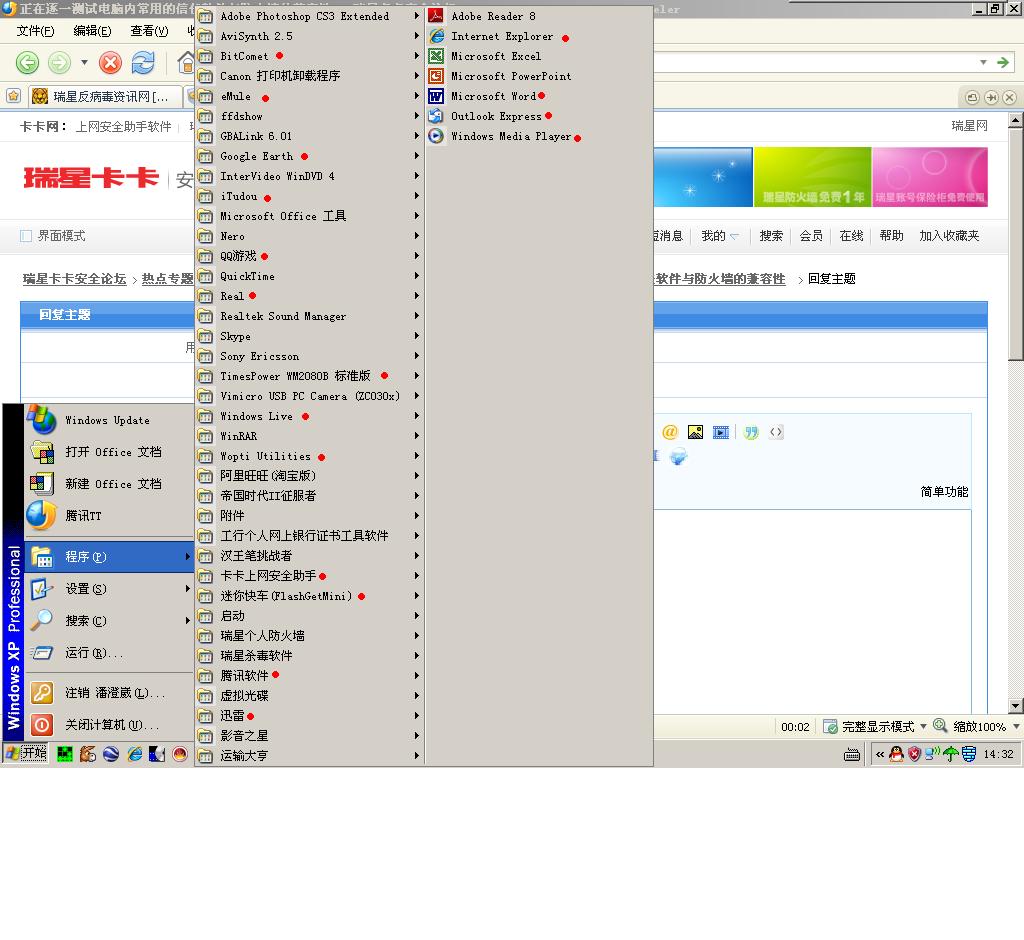Click 关闭计算机(U) in the Start menu
The image size is (1024, 940).
(109, 725)
